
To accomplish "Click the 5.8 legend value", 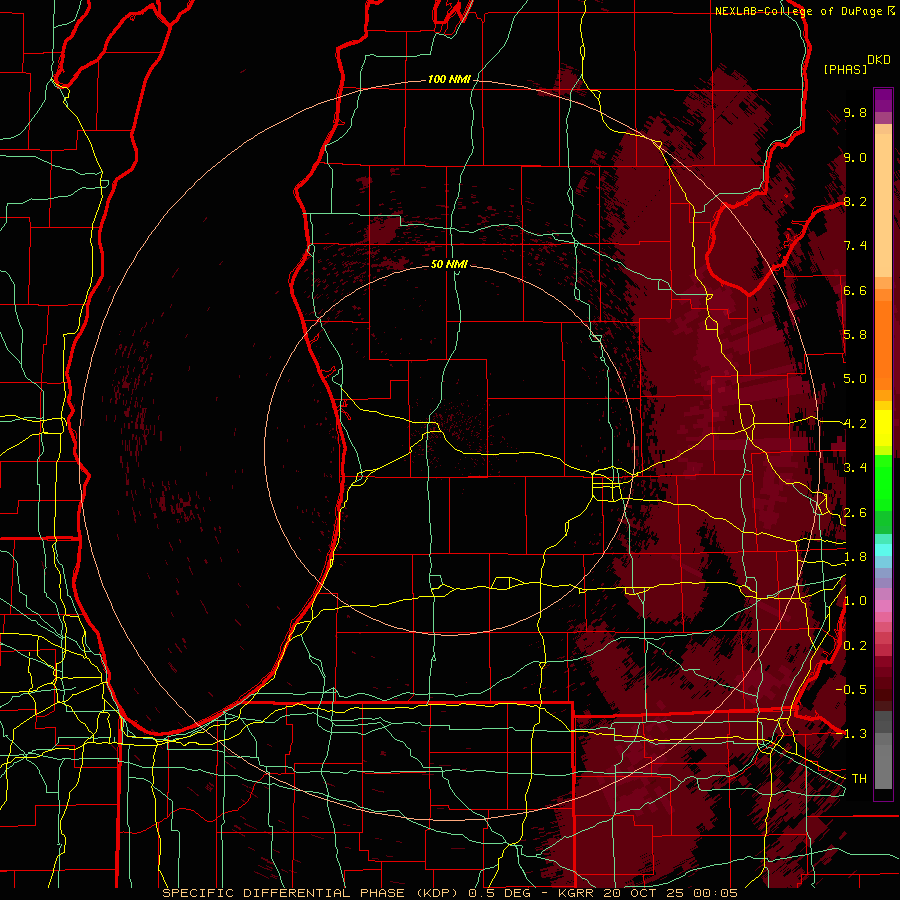I will pos(855,335).
